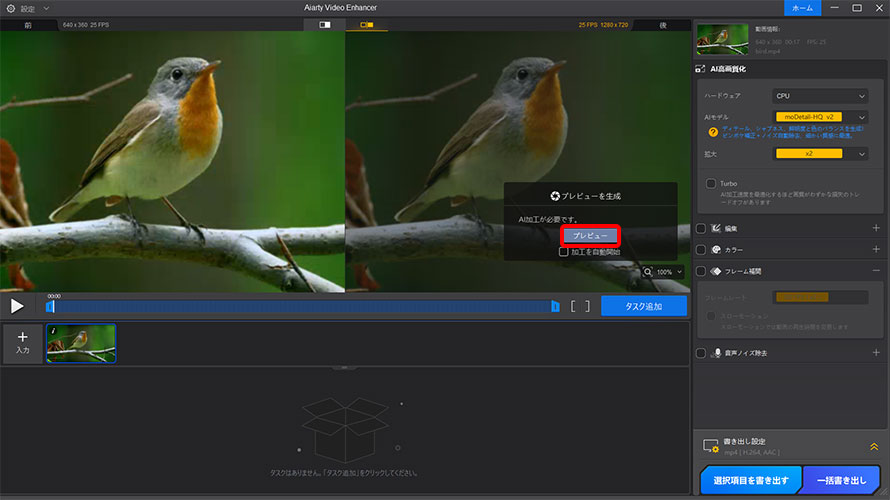Viewport: 890px width, 500px height.
Task: Click the AI enhancement section icon
Action: coord(700,69)
